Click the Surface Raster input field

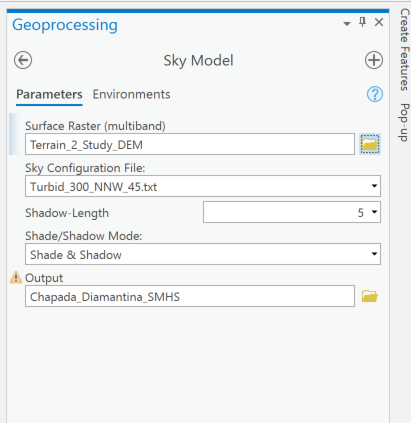coord(190,144)
